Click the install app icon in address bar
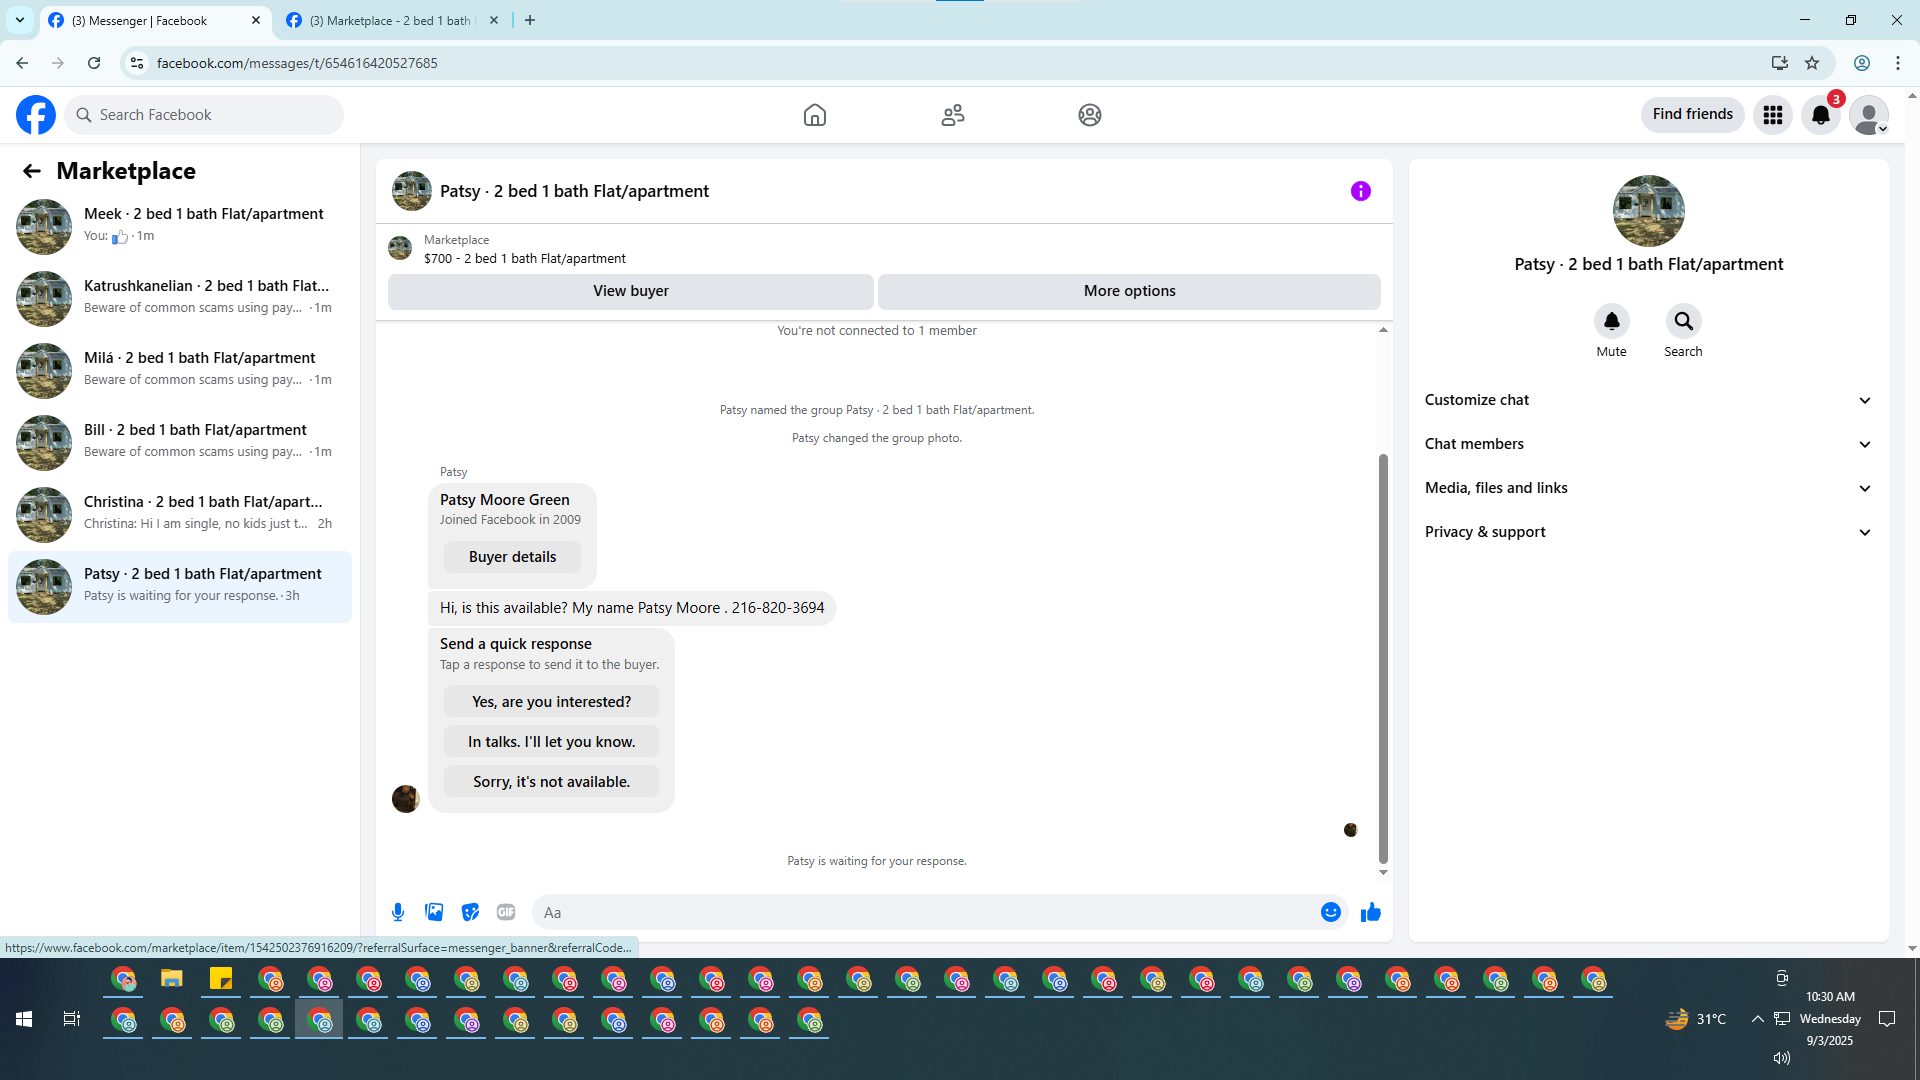This screenshot has height=1080, width=1920. tap(1780, 63)
